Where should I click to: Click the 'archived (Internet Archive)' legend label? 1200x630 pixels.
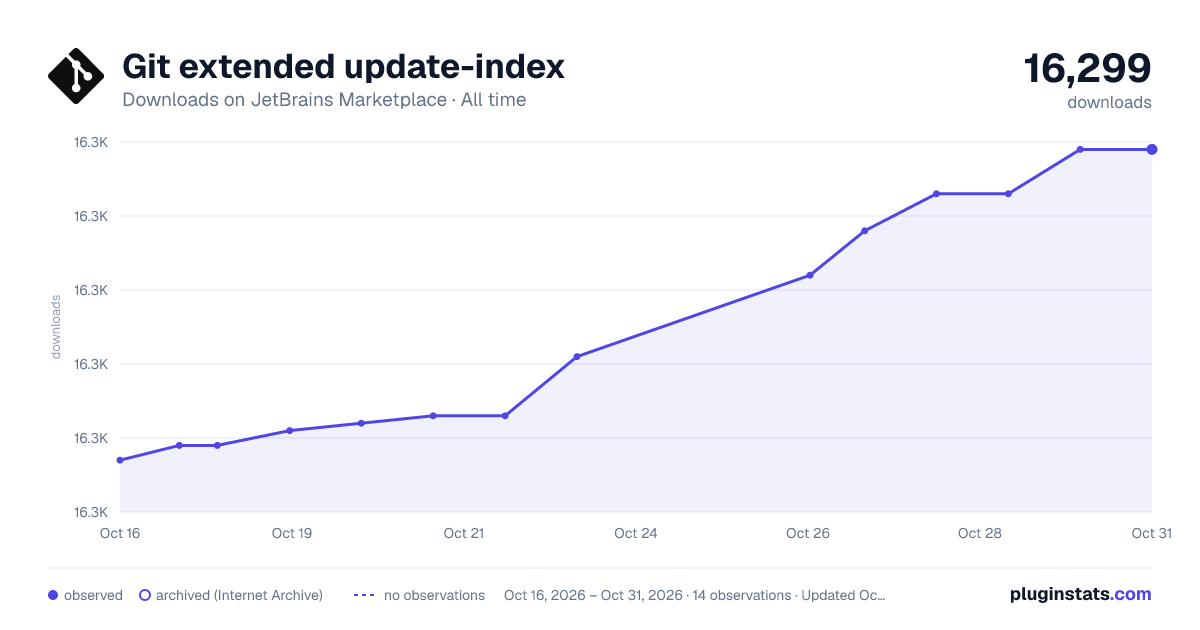pyautogui.click(x=239, y=595)
